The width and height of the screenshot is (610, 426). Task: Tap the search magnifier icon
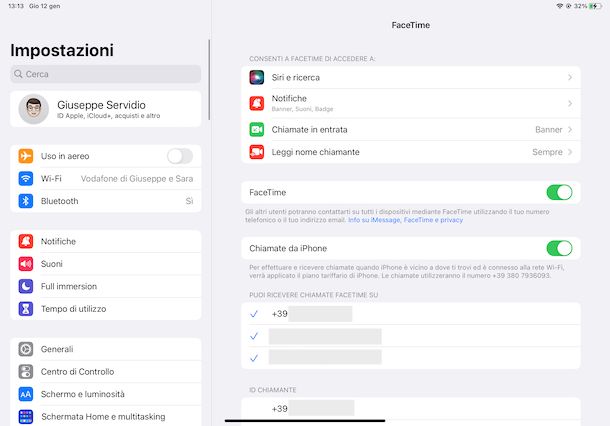pos(18,74)
